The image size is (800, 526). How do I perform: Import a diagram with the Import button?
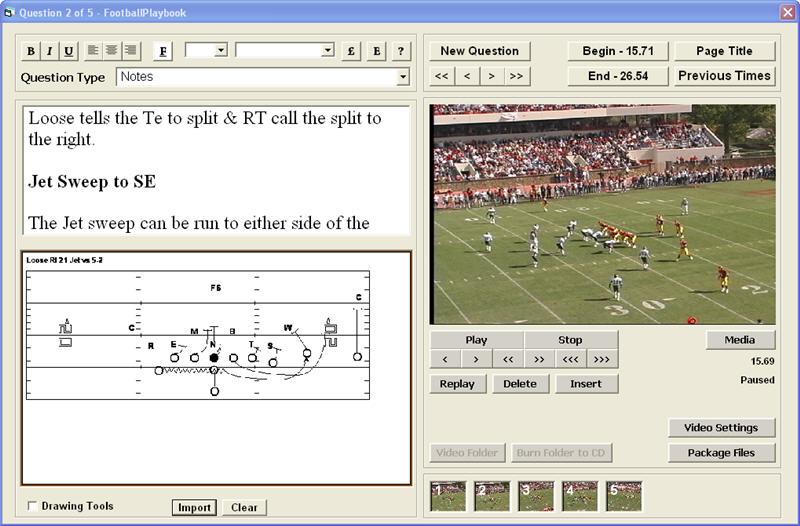pyautogui.click(x=194, y=507)
